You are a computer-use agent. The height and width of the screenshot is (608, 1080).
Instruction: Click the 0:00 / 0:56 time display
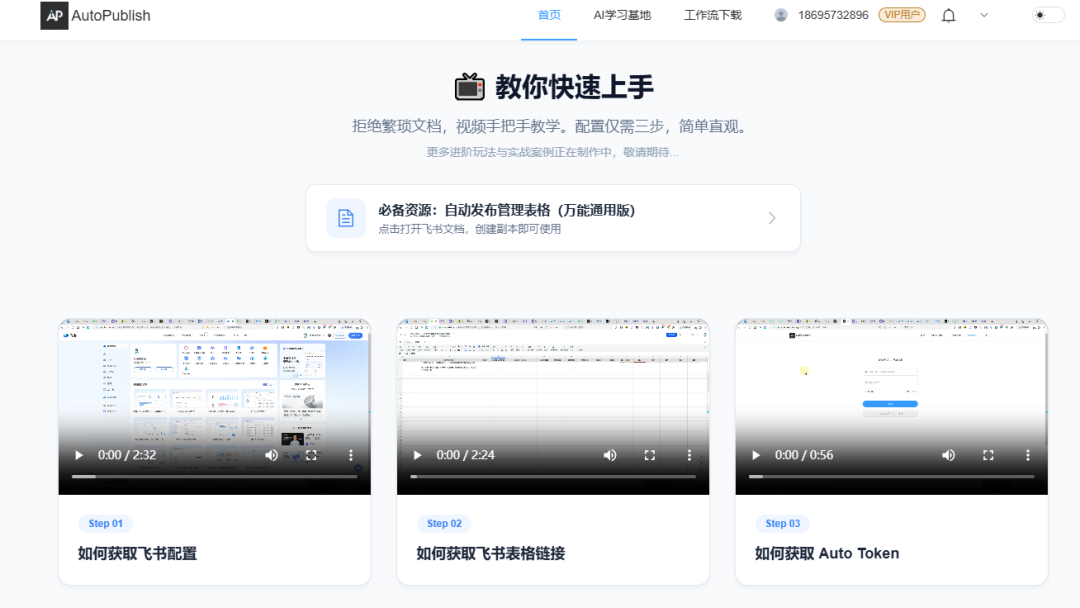click(x=804, y=455)
